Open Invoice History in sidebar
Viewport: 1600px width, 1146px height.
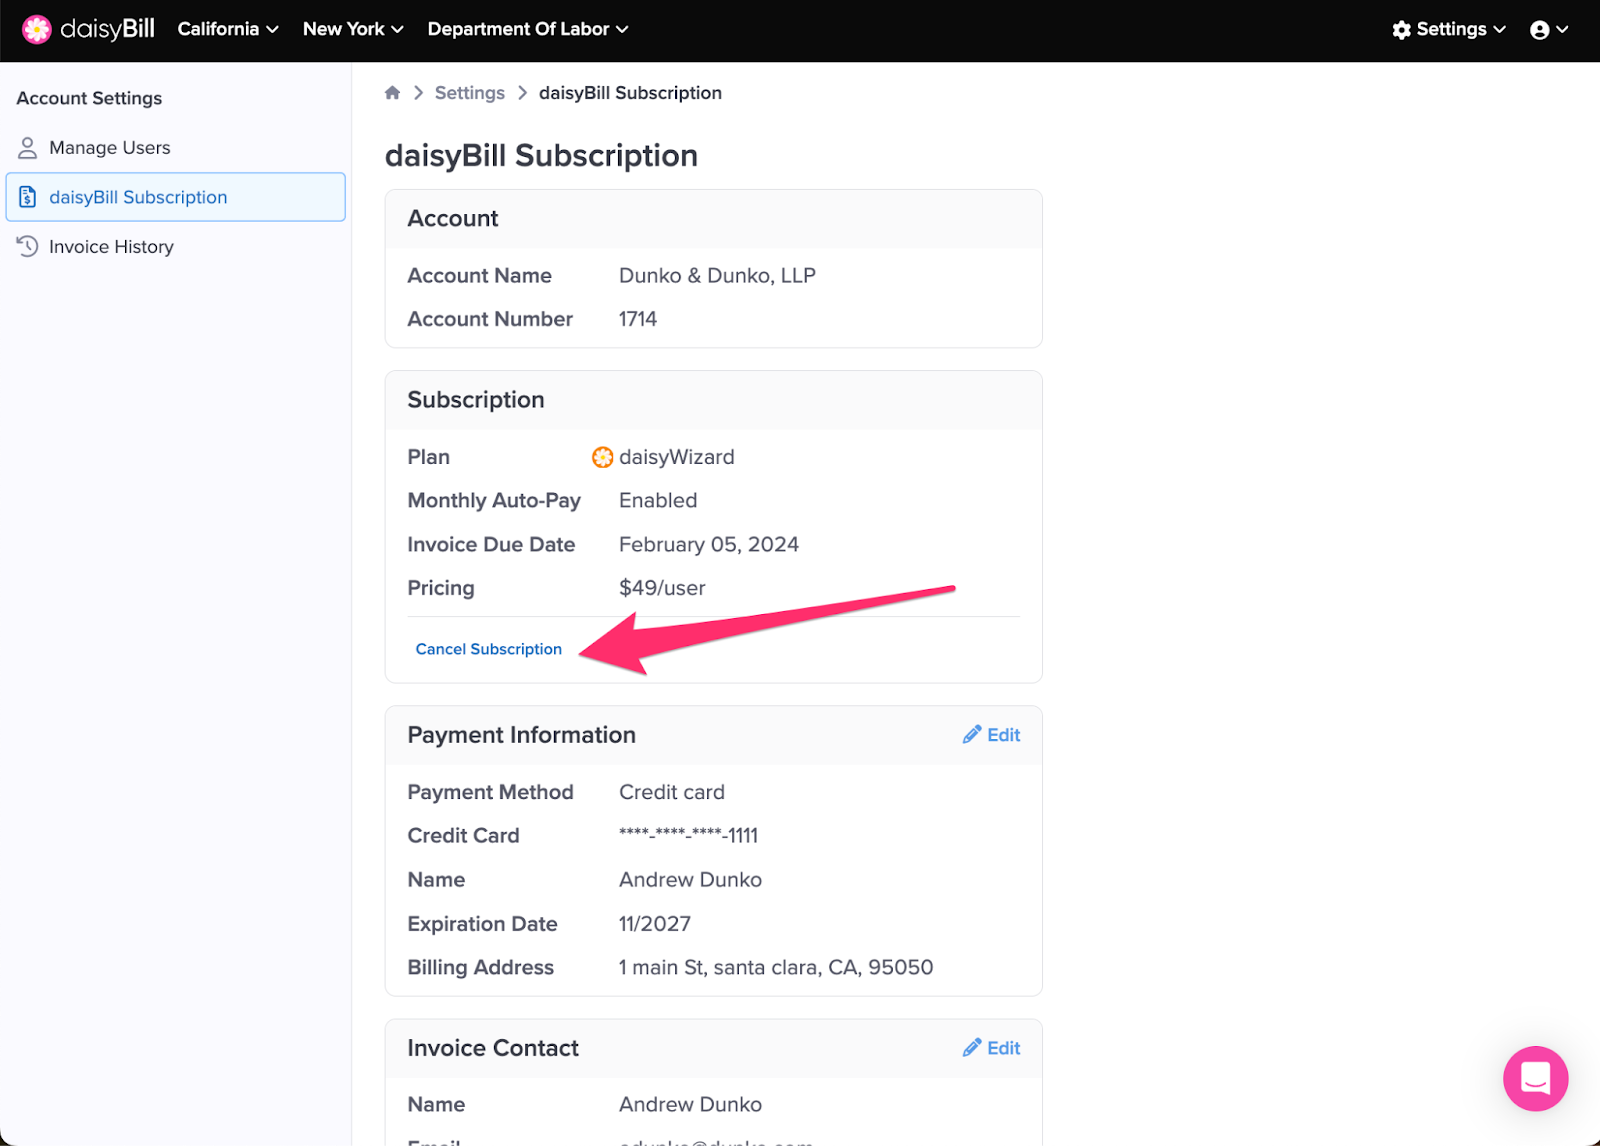[175, 246]
